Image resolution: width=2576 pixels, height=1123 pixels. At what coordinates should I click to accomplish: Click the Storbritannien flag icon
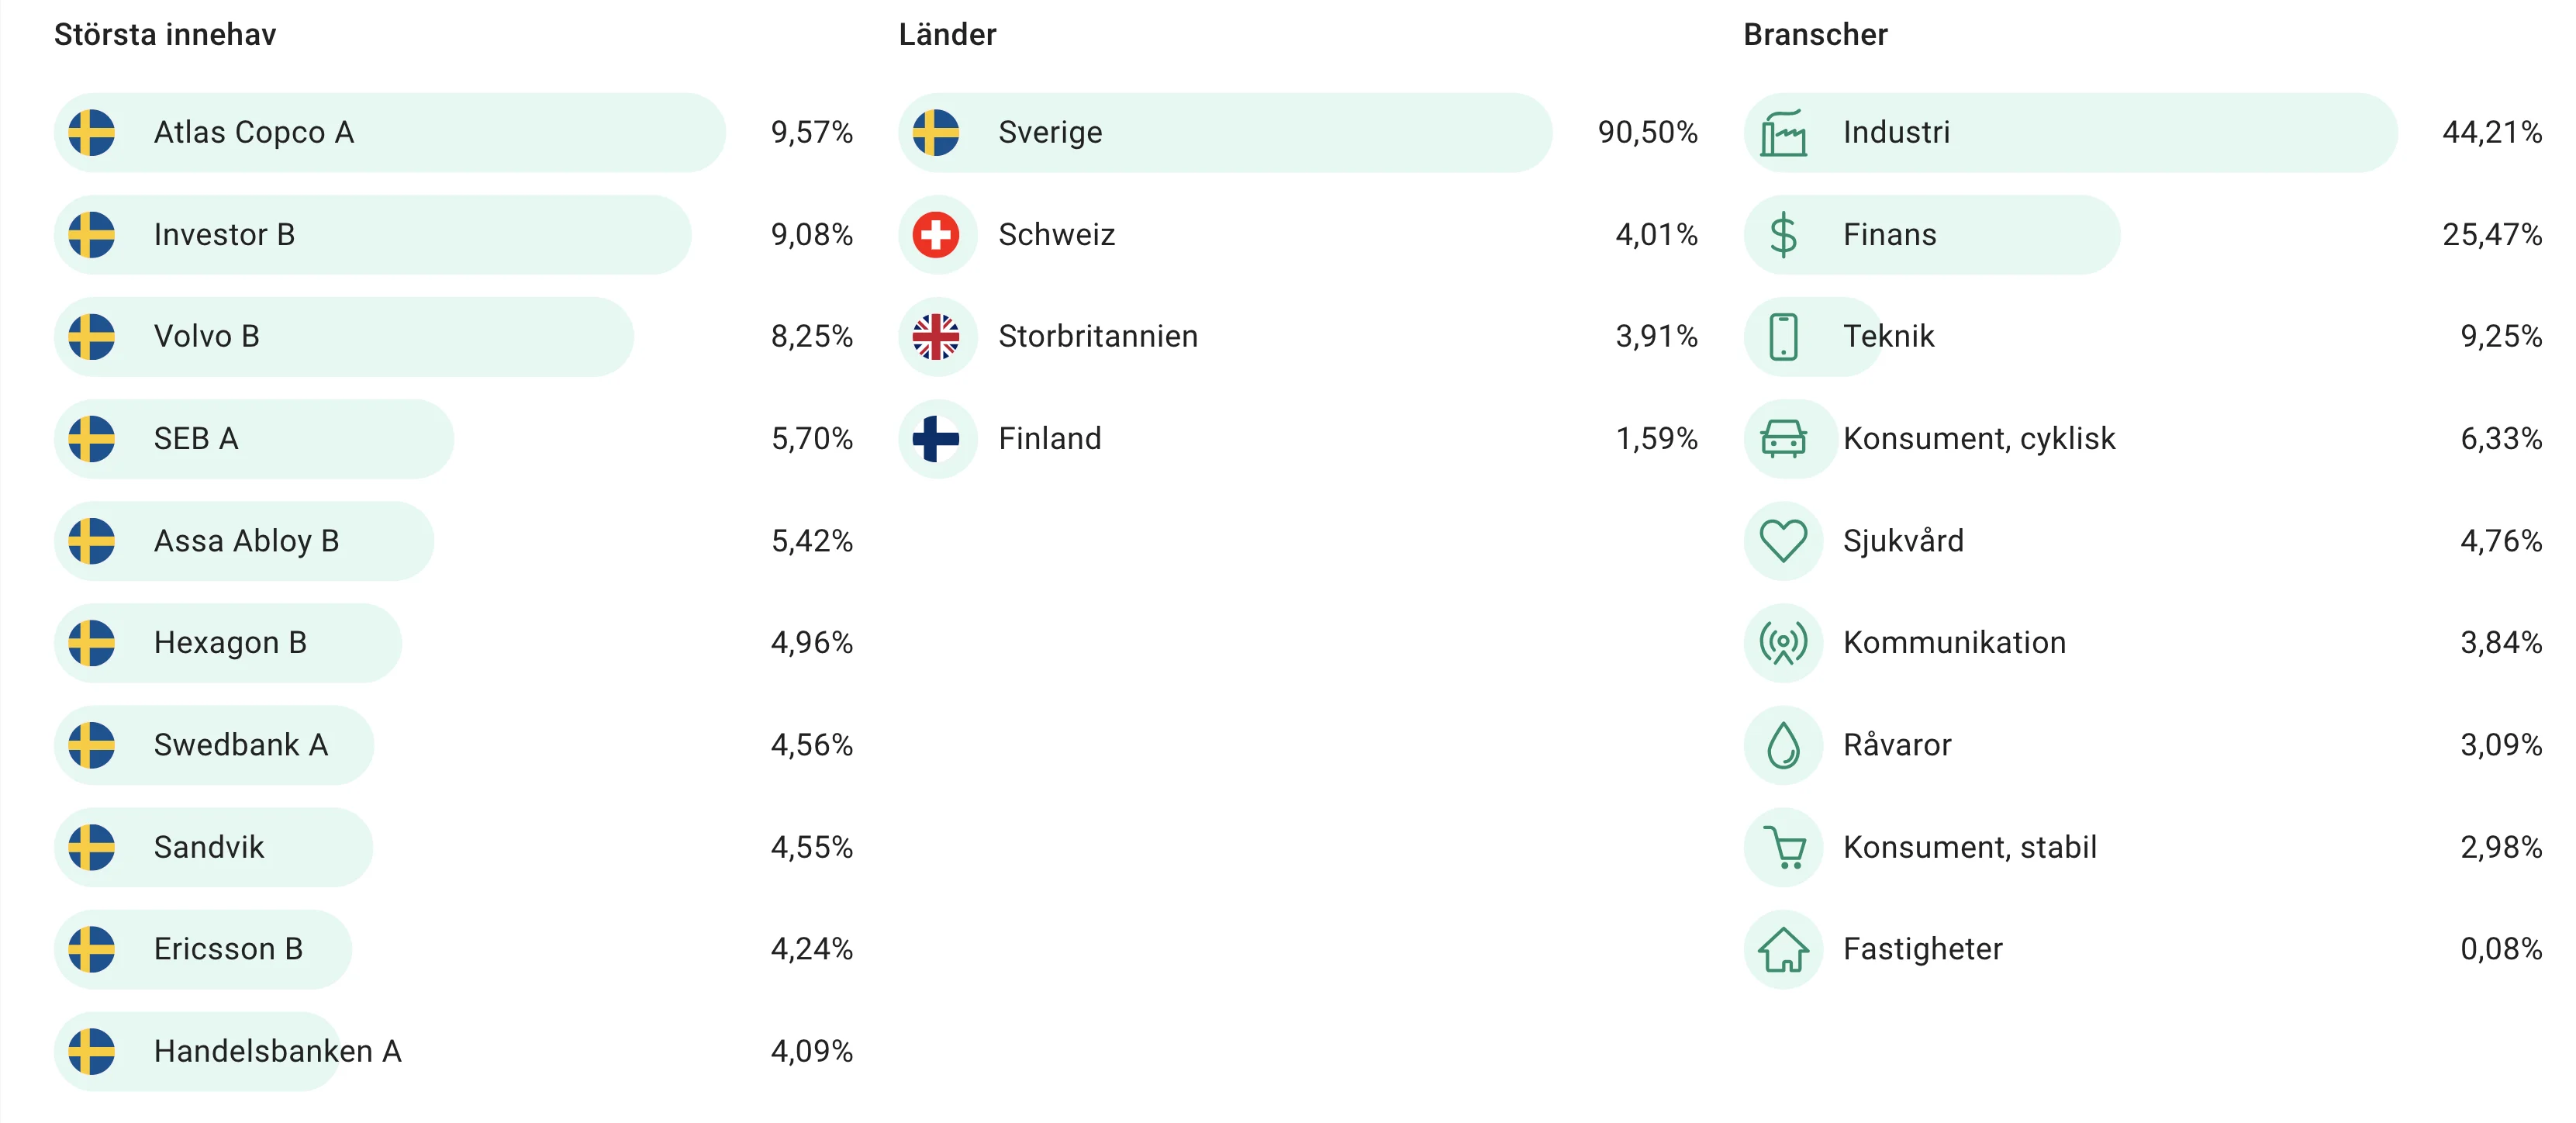click(936, 337)
